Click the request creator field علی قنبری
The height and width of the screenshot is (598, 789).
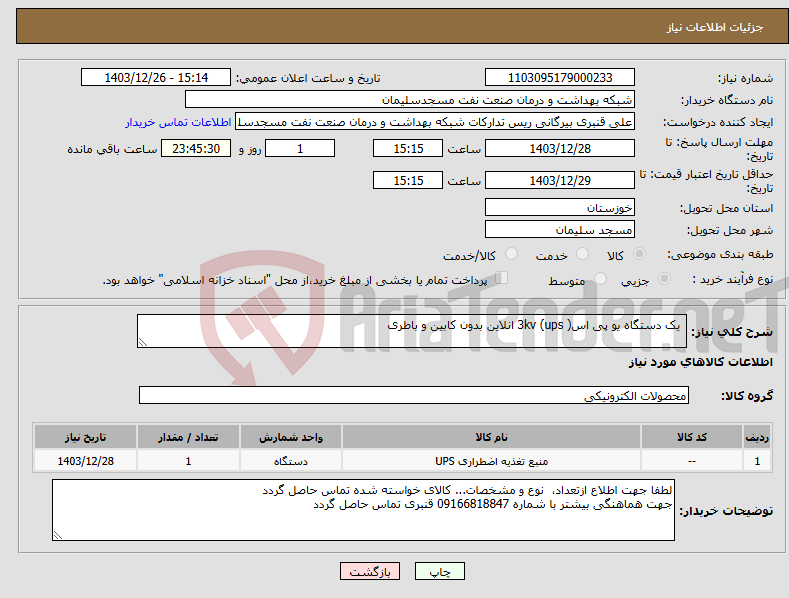[x=435, y=122]
